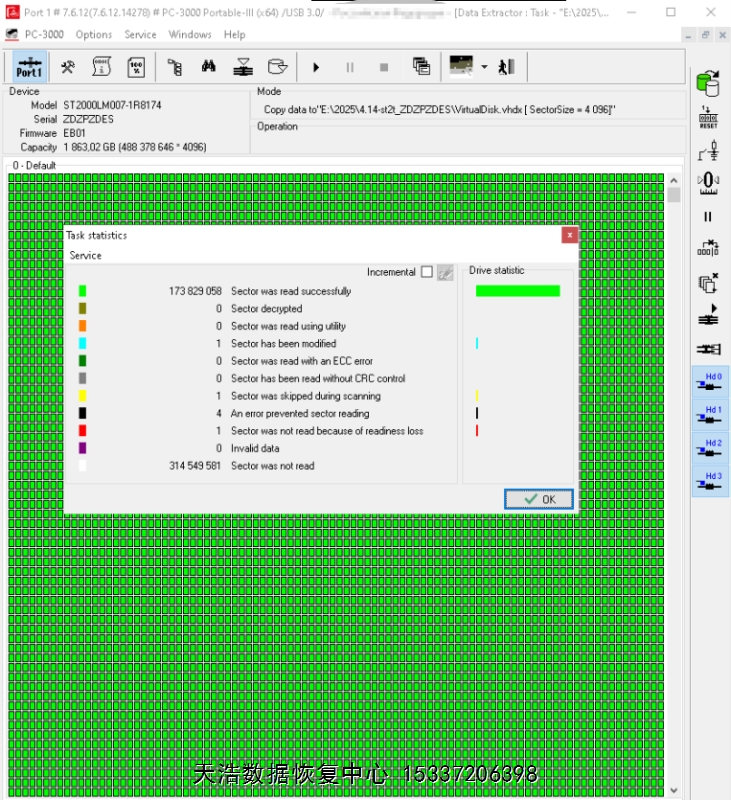Click the OK button

(x=539, y=499)
